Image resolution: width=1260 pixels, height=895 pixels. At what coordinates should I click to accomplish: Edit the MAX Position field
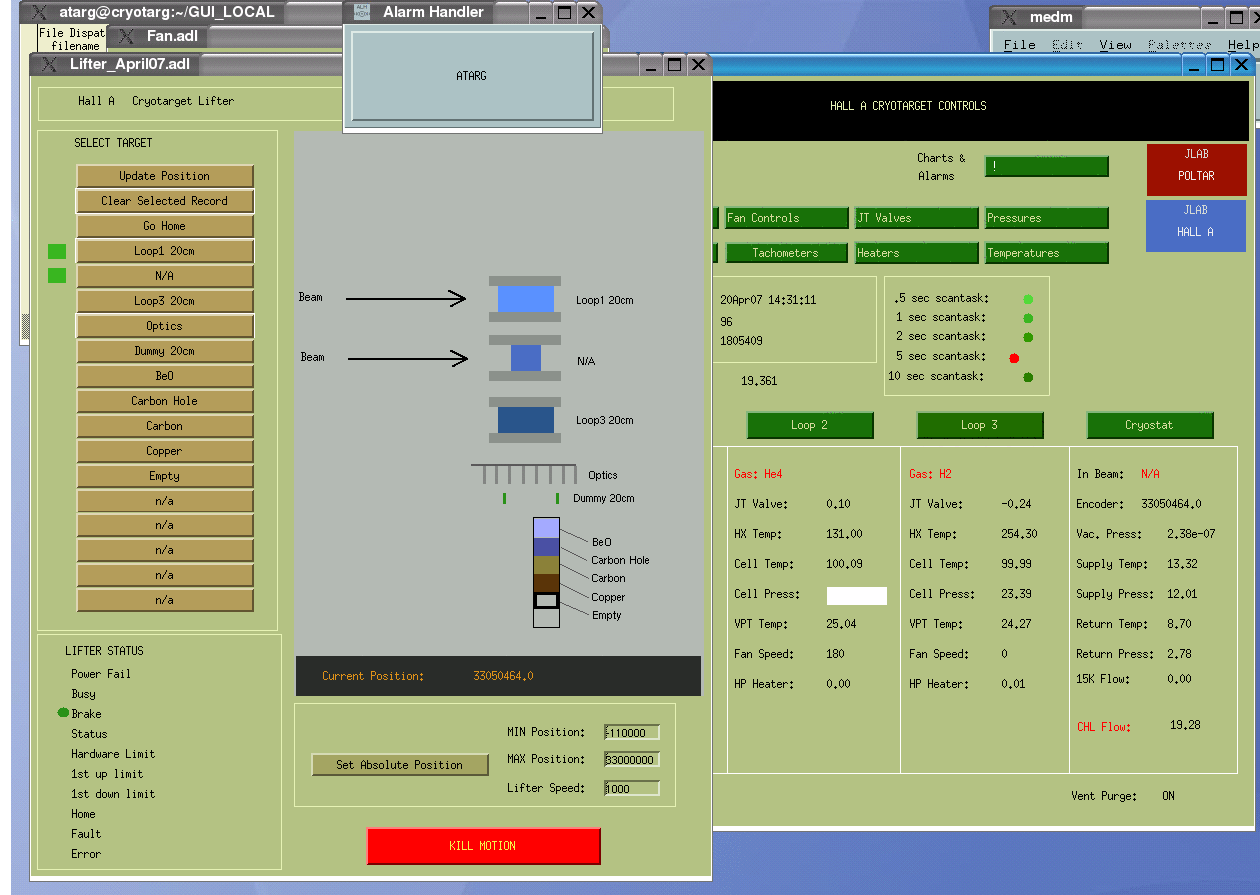(x=632, y=760)
